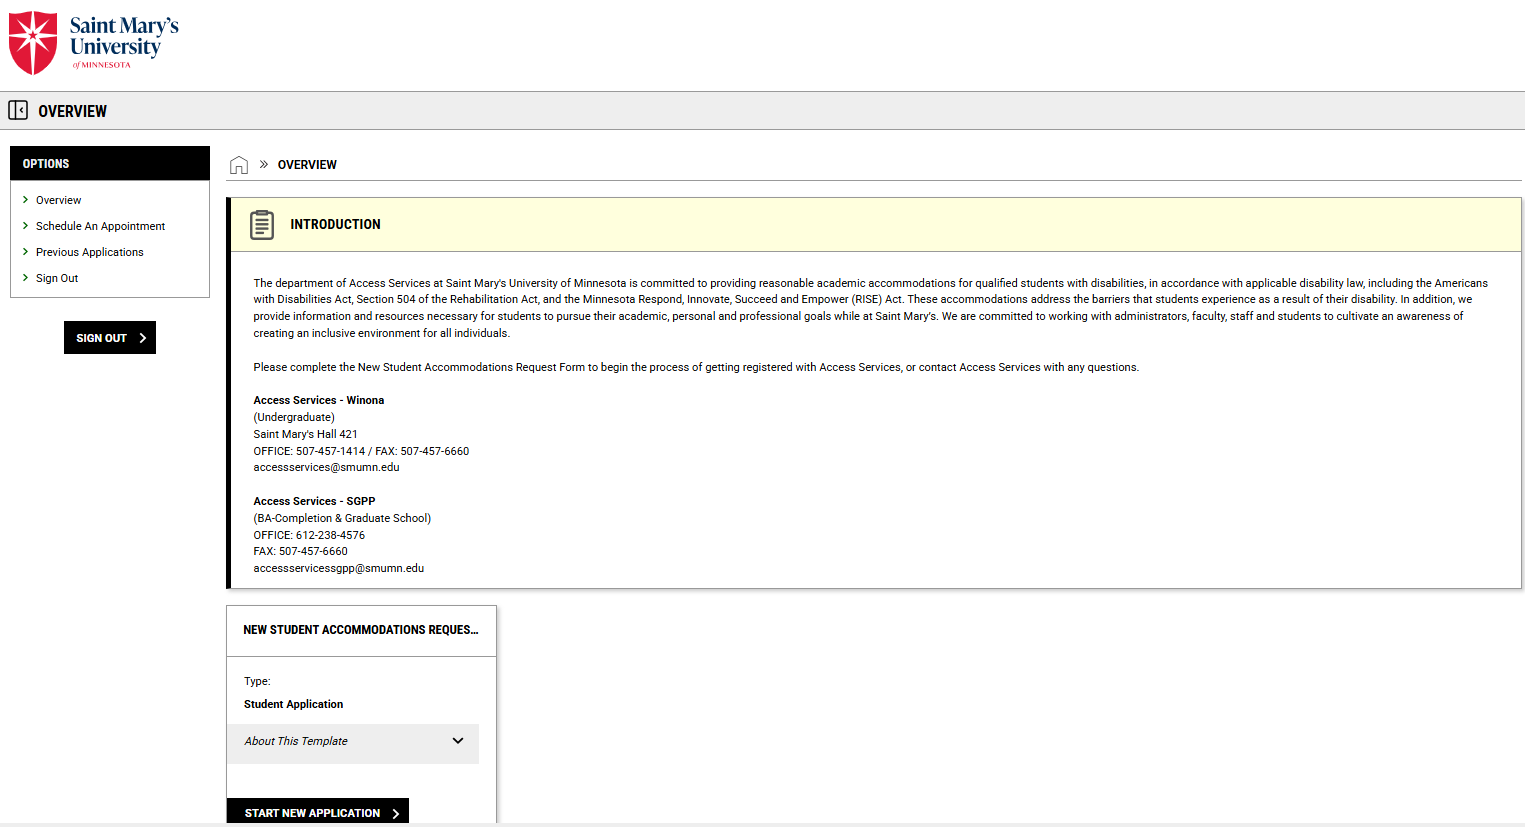Click OVERVIEW breadcrumb label
This screenshot has height=827, width=1525.
tap(307, 165)
